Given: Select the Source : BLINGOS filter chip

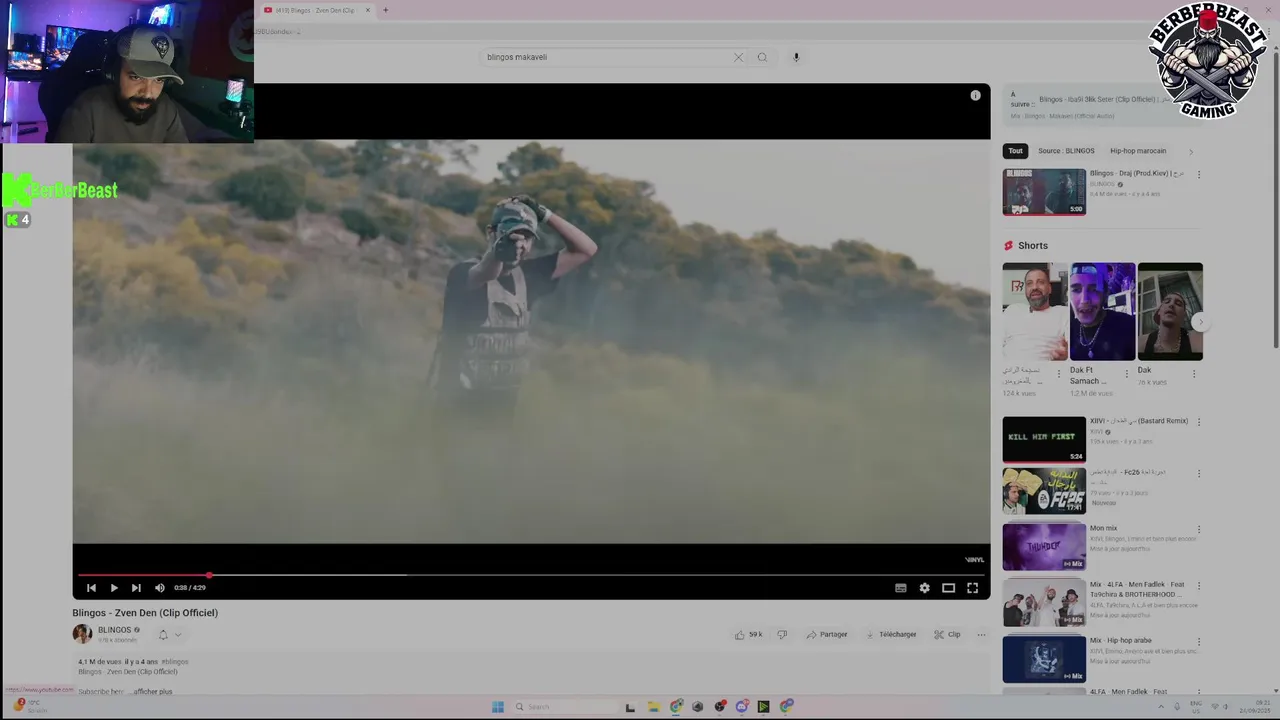Looking at the screenshot, I should click(1066, 151).
